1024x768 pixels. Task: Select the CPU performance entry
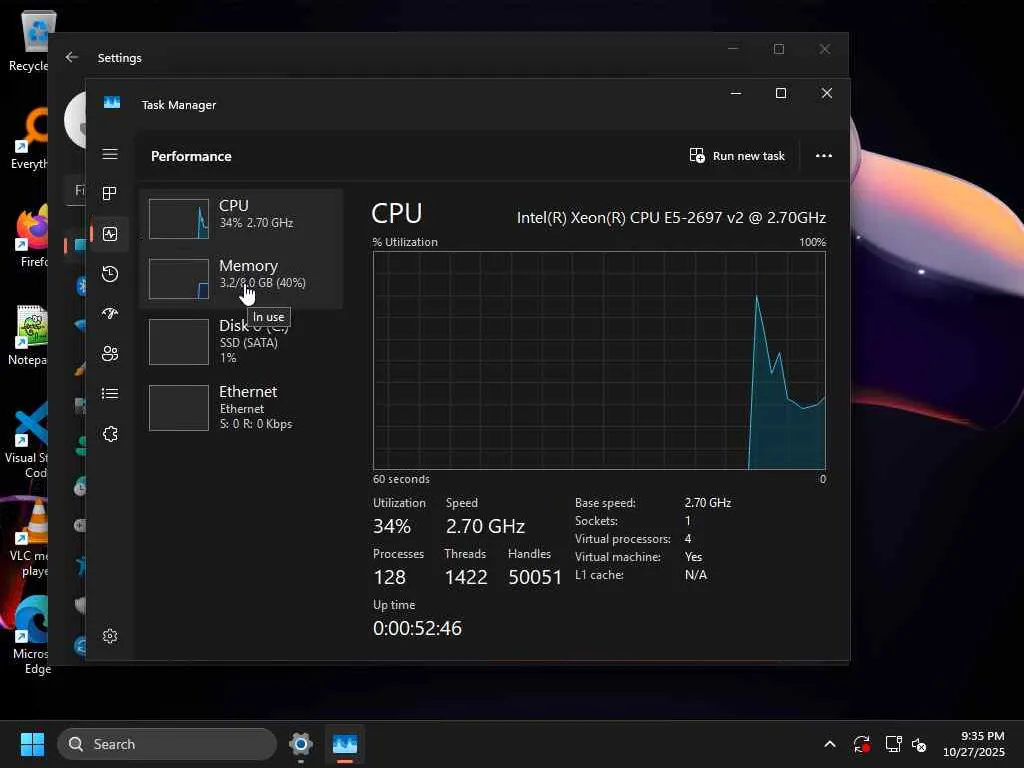pyautogui.click(x=241, y=219)
